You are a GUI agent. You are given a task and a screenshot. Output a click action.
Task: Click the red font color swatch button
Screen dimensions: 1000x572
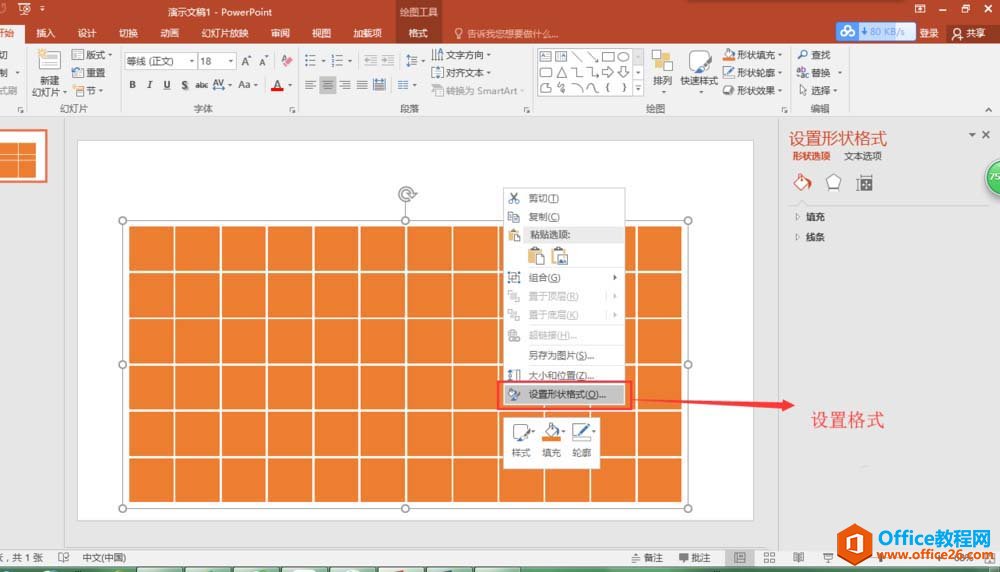[277, 86]
